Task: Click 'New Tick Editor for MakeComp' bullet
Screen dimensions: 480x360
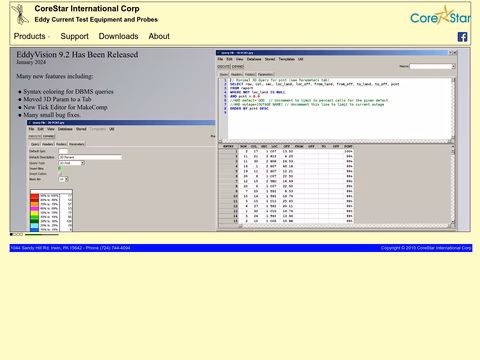Action: pyautogui.click(x=65, y=107)
